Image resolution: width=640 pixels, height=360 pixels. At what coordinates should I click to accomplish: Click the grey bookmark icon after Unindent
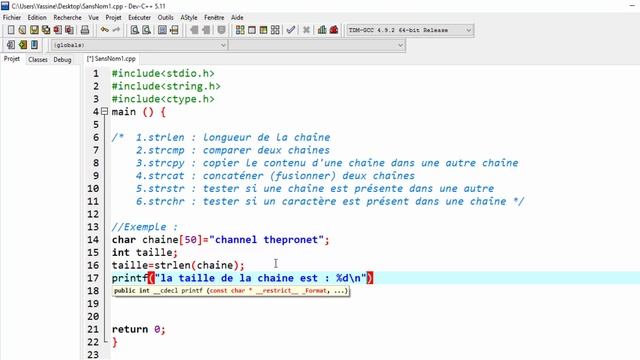click(x=221, y=30)
